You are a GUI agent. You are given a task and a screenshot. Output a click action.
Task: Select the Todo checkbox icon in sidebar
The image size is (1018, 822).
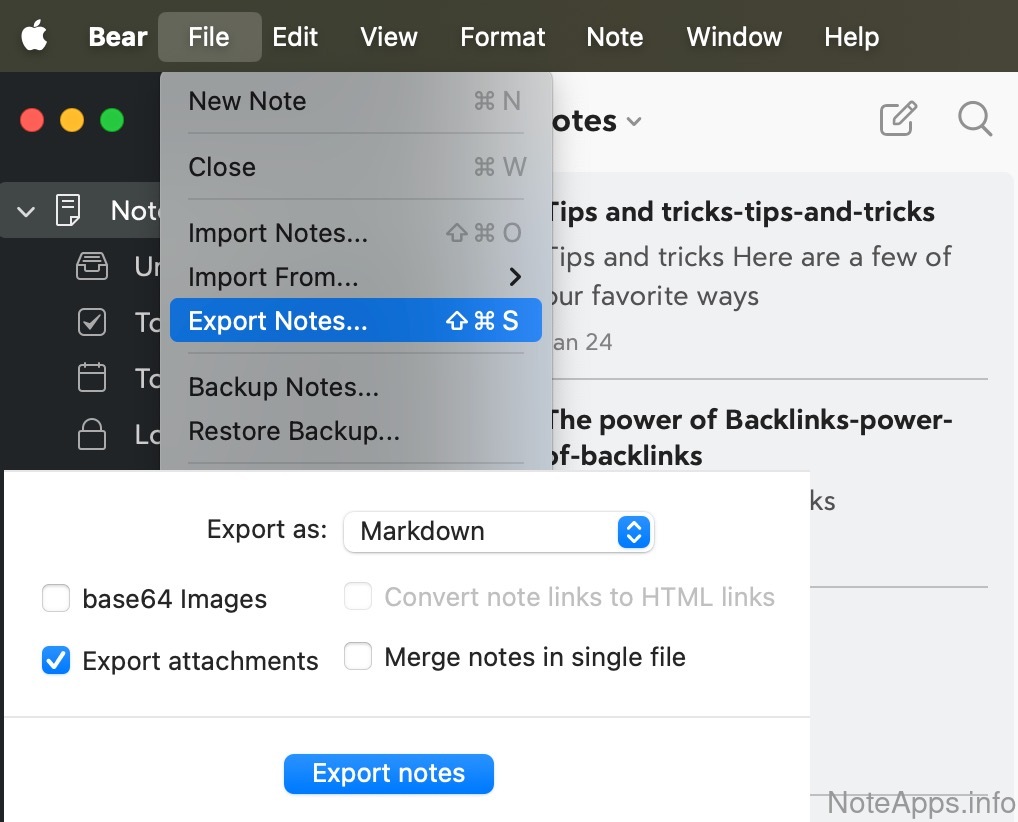(92, 322)
